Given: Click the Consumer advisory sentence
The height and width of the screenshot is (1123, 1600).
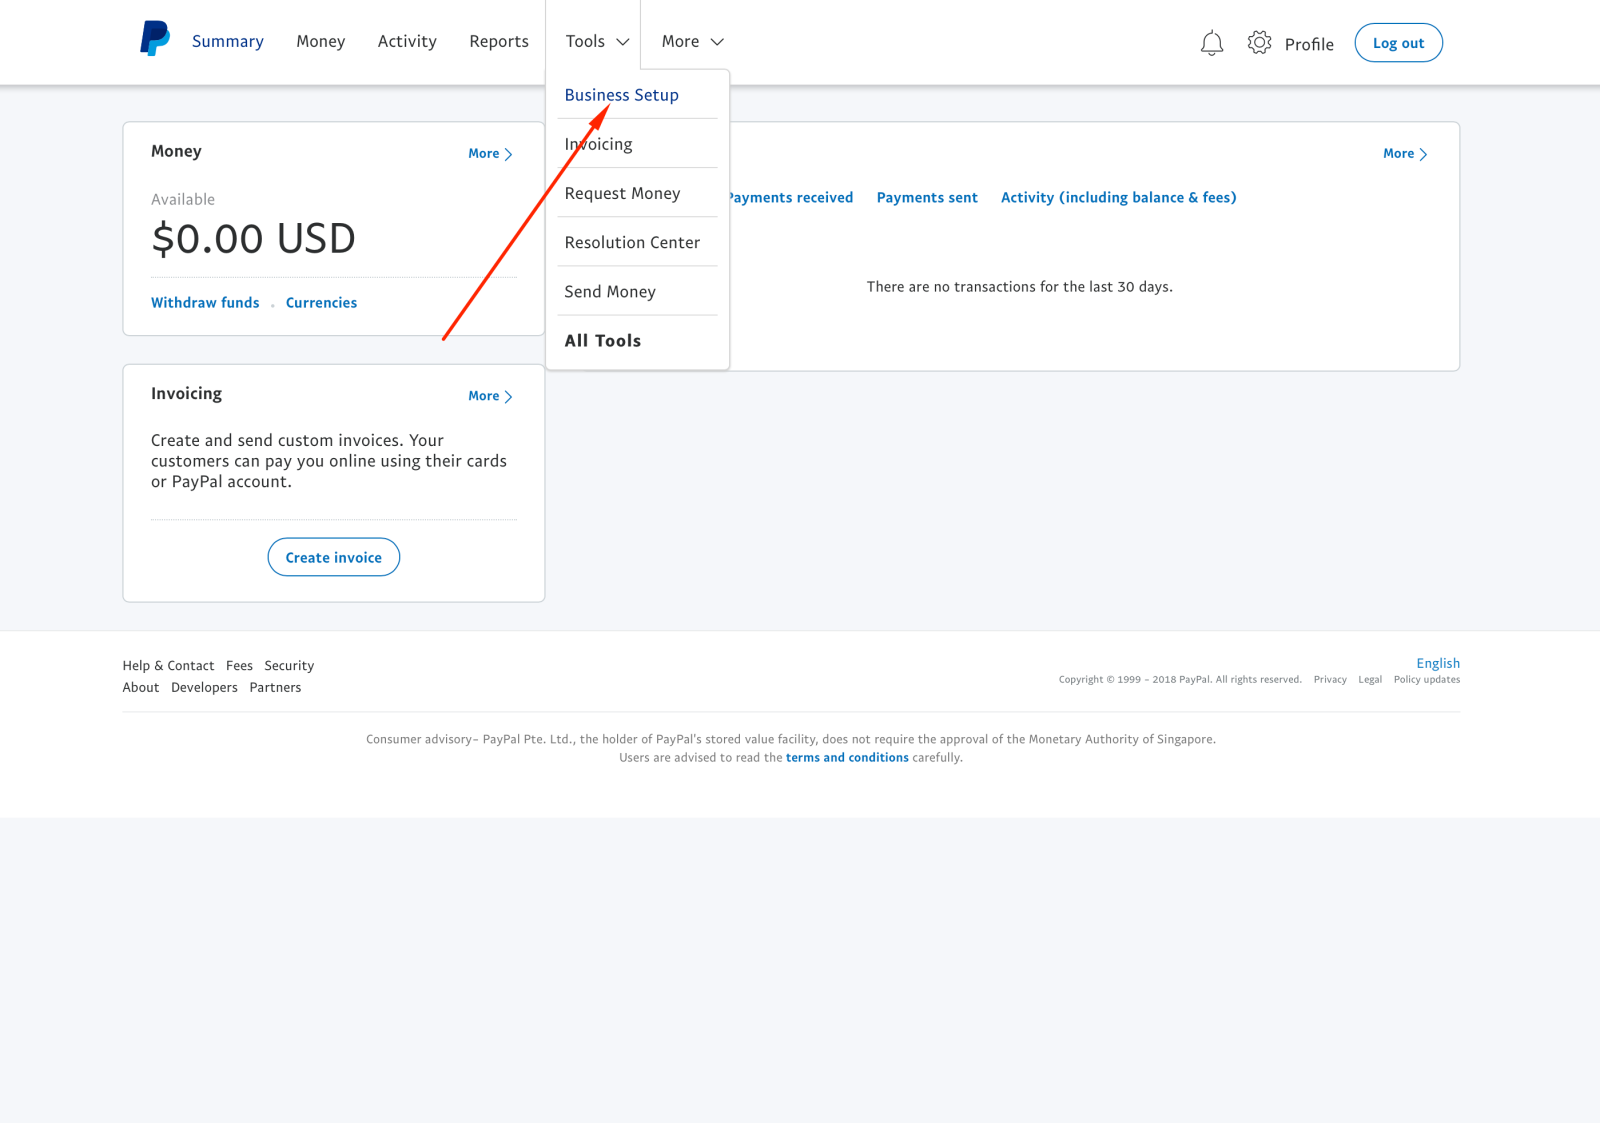Looking at the screenshot, I should 791,739.
